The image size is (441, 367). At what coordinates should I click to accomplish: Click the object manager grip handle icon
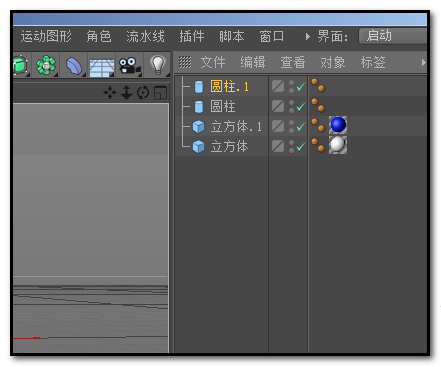tap(185, 62)
